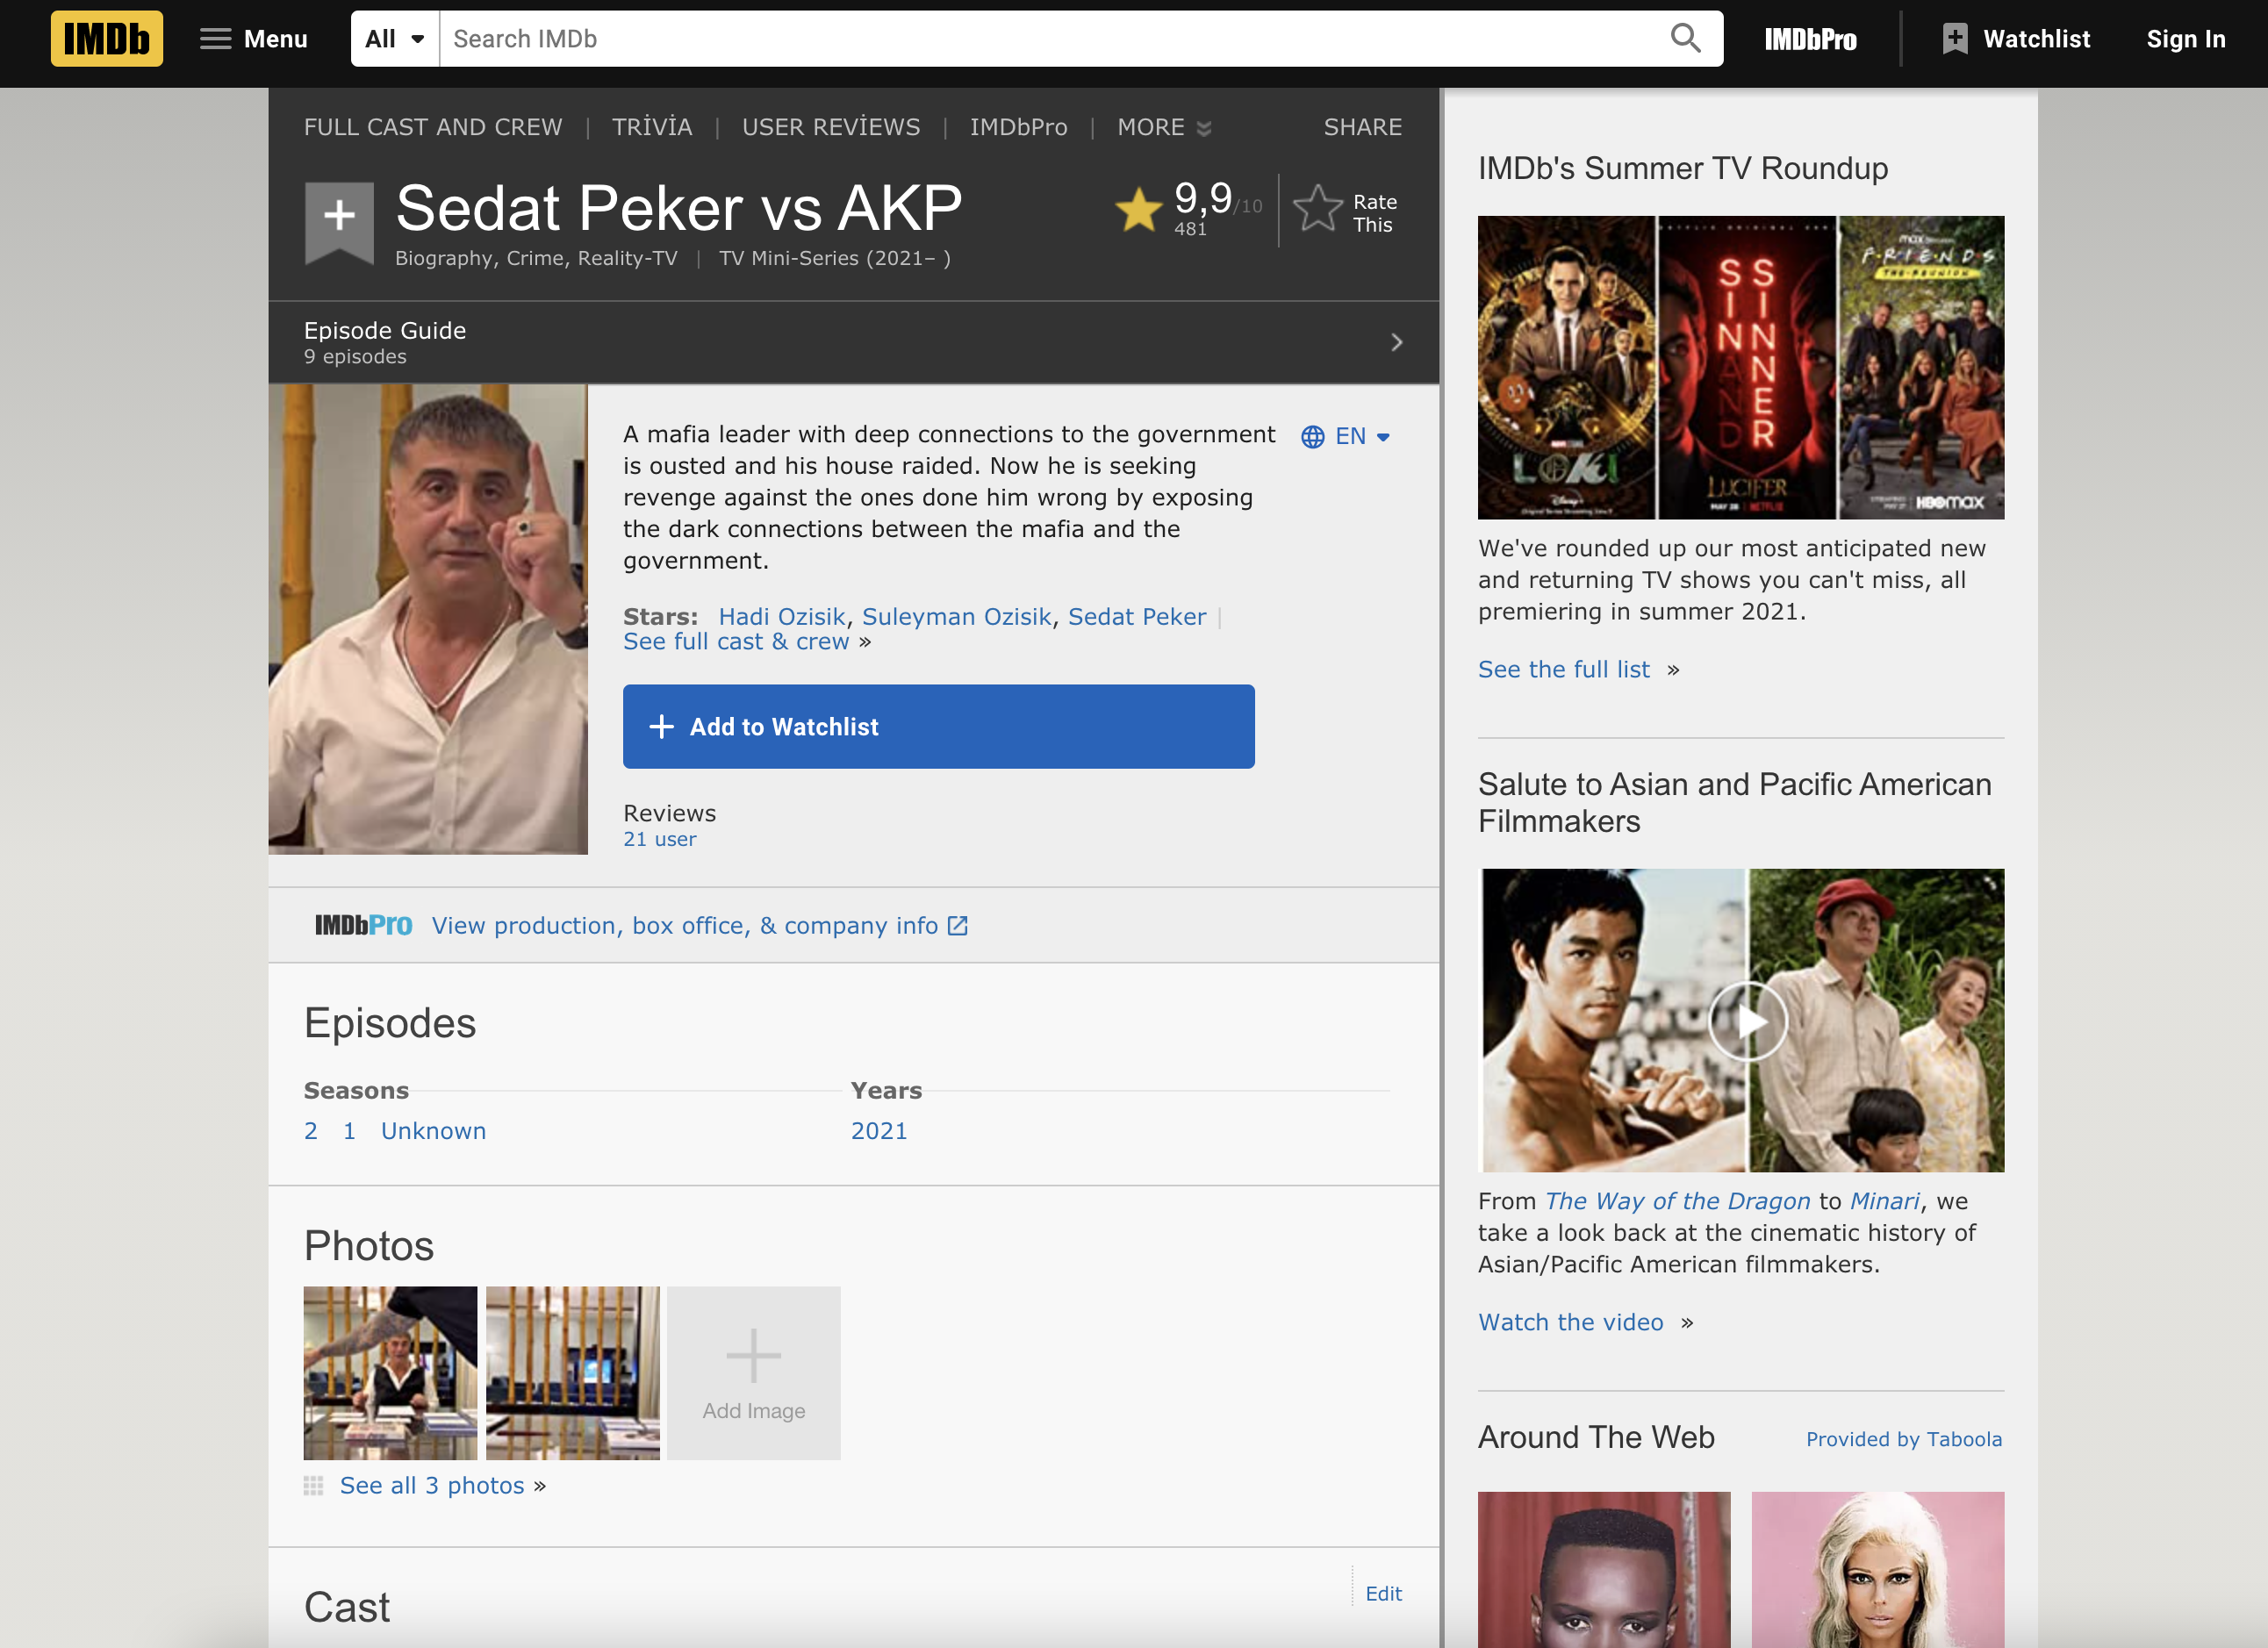Open the TRIVIA tab
Viewport: 2268px width, 1648px height.
[652, 128]
